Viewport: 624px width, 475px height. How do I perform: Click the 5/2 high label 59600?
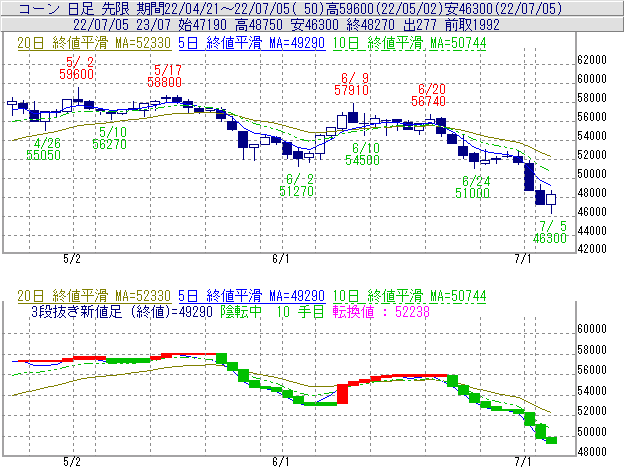[77, 74]
